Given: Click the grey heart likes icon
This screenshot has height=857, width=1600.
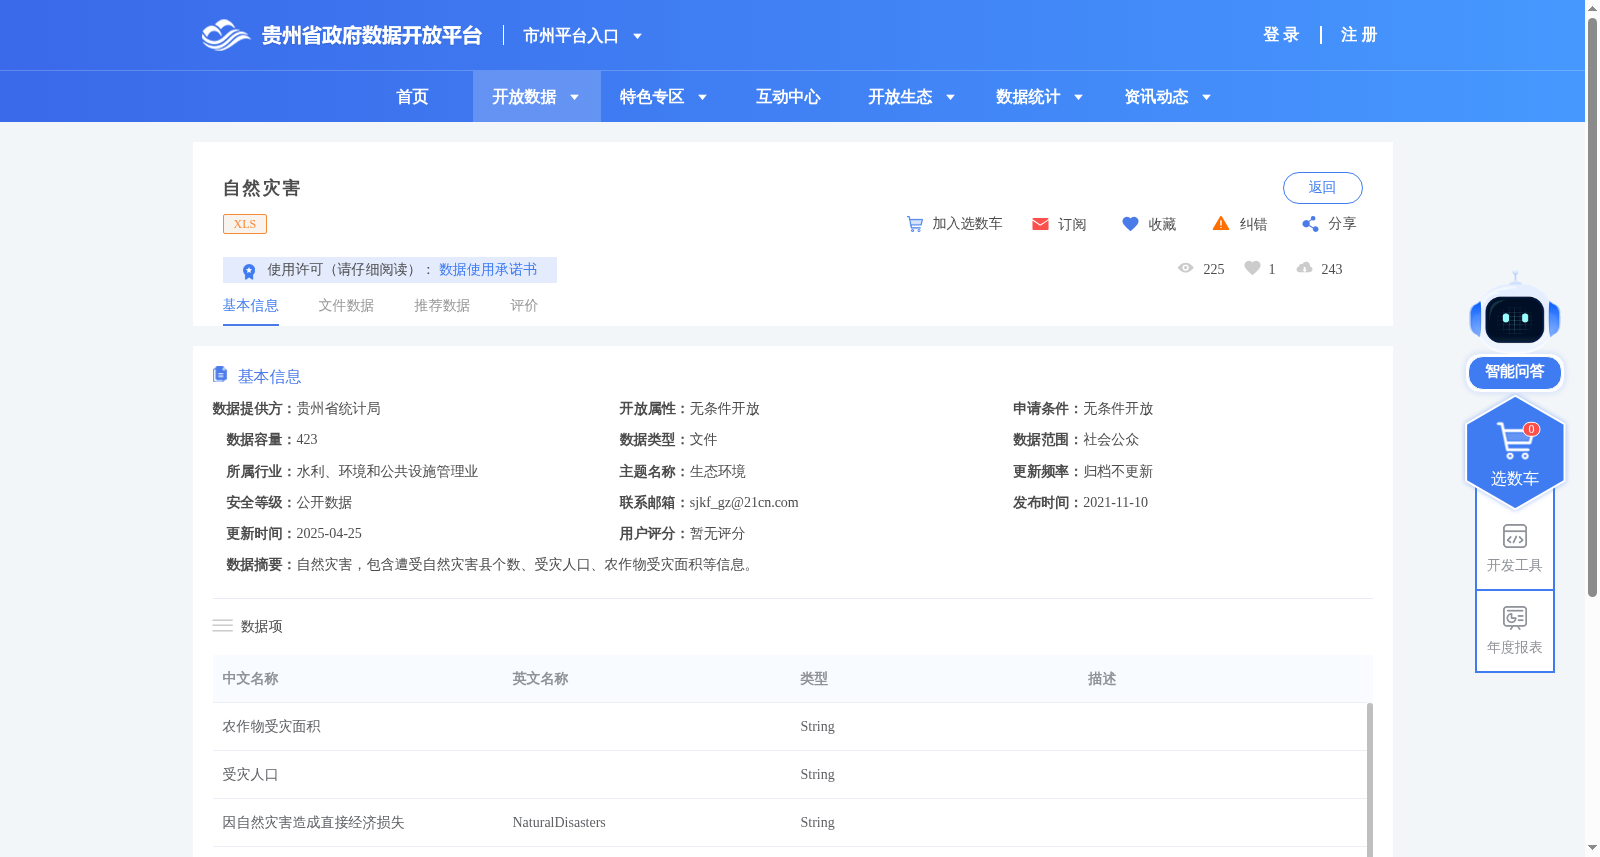Looking at the screenshot, I should (1252, 268).
